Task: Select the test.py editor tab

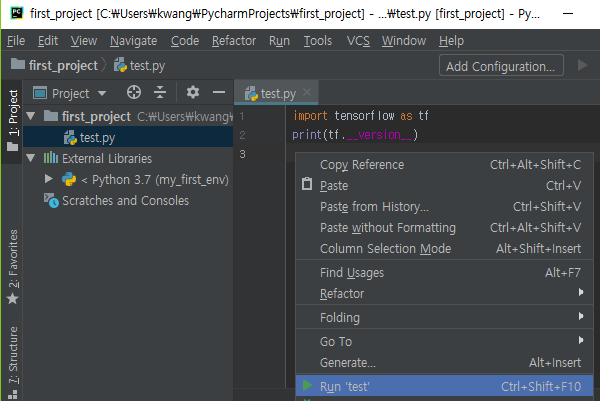Action: [x=278, y=93]
